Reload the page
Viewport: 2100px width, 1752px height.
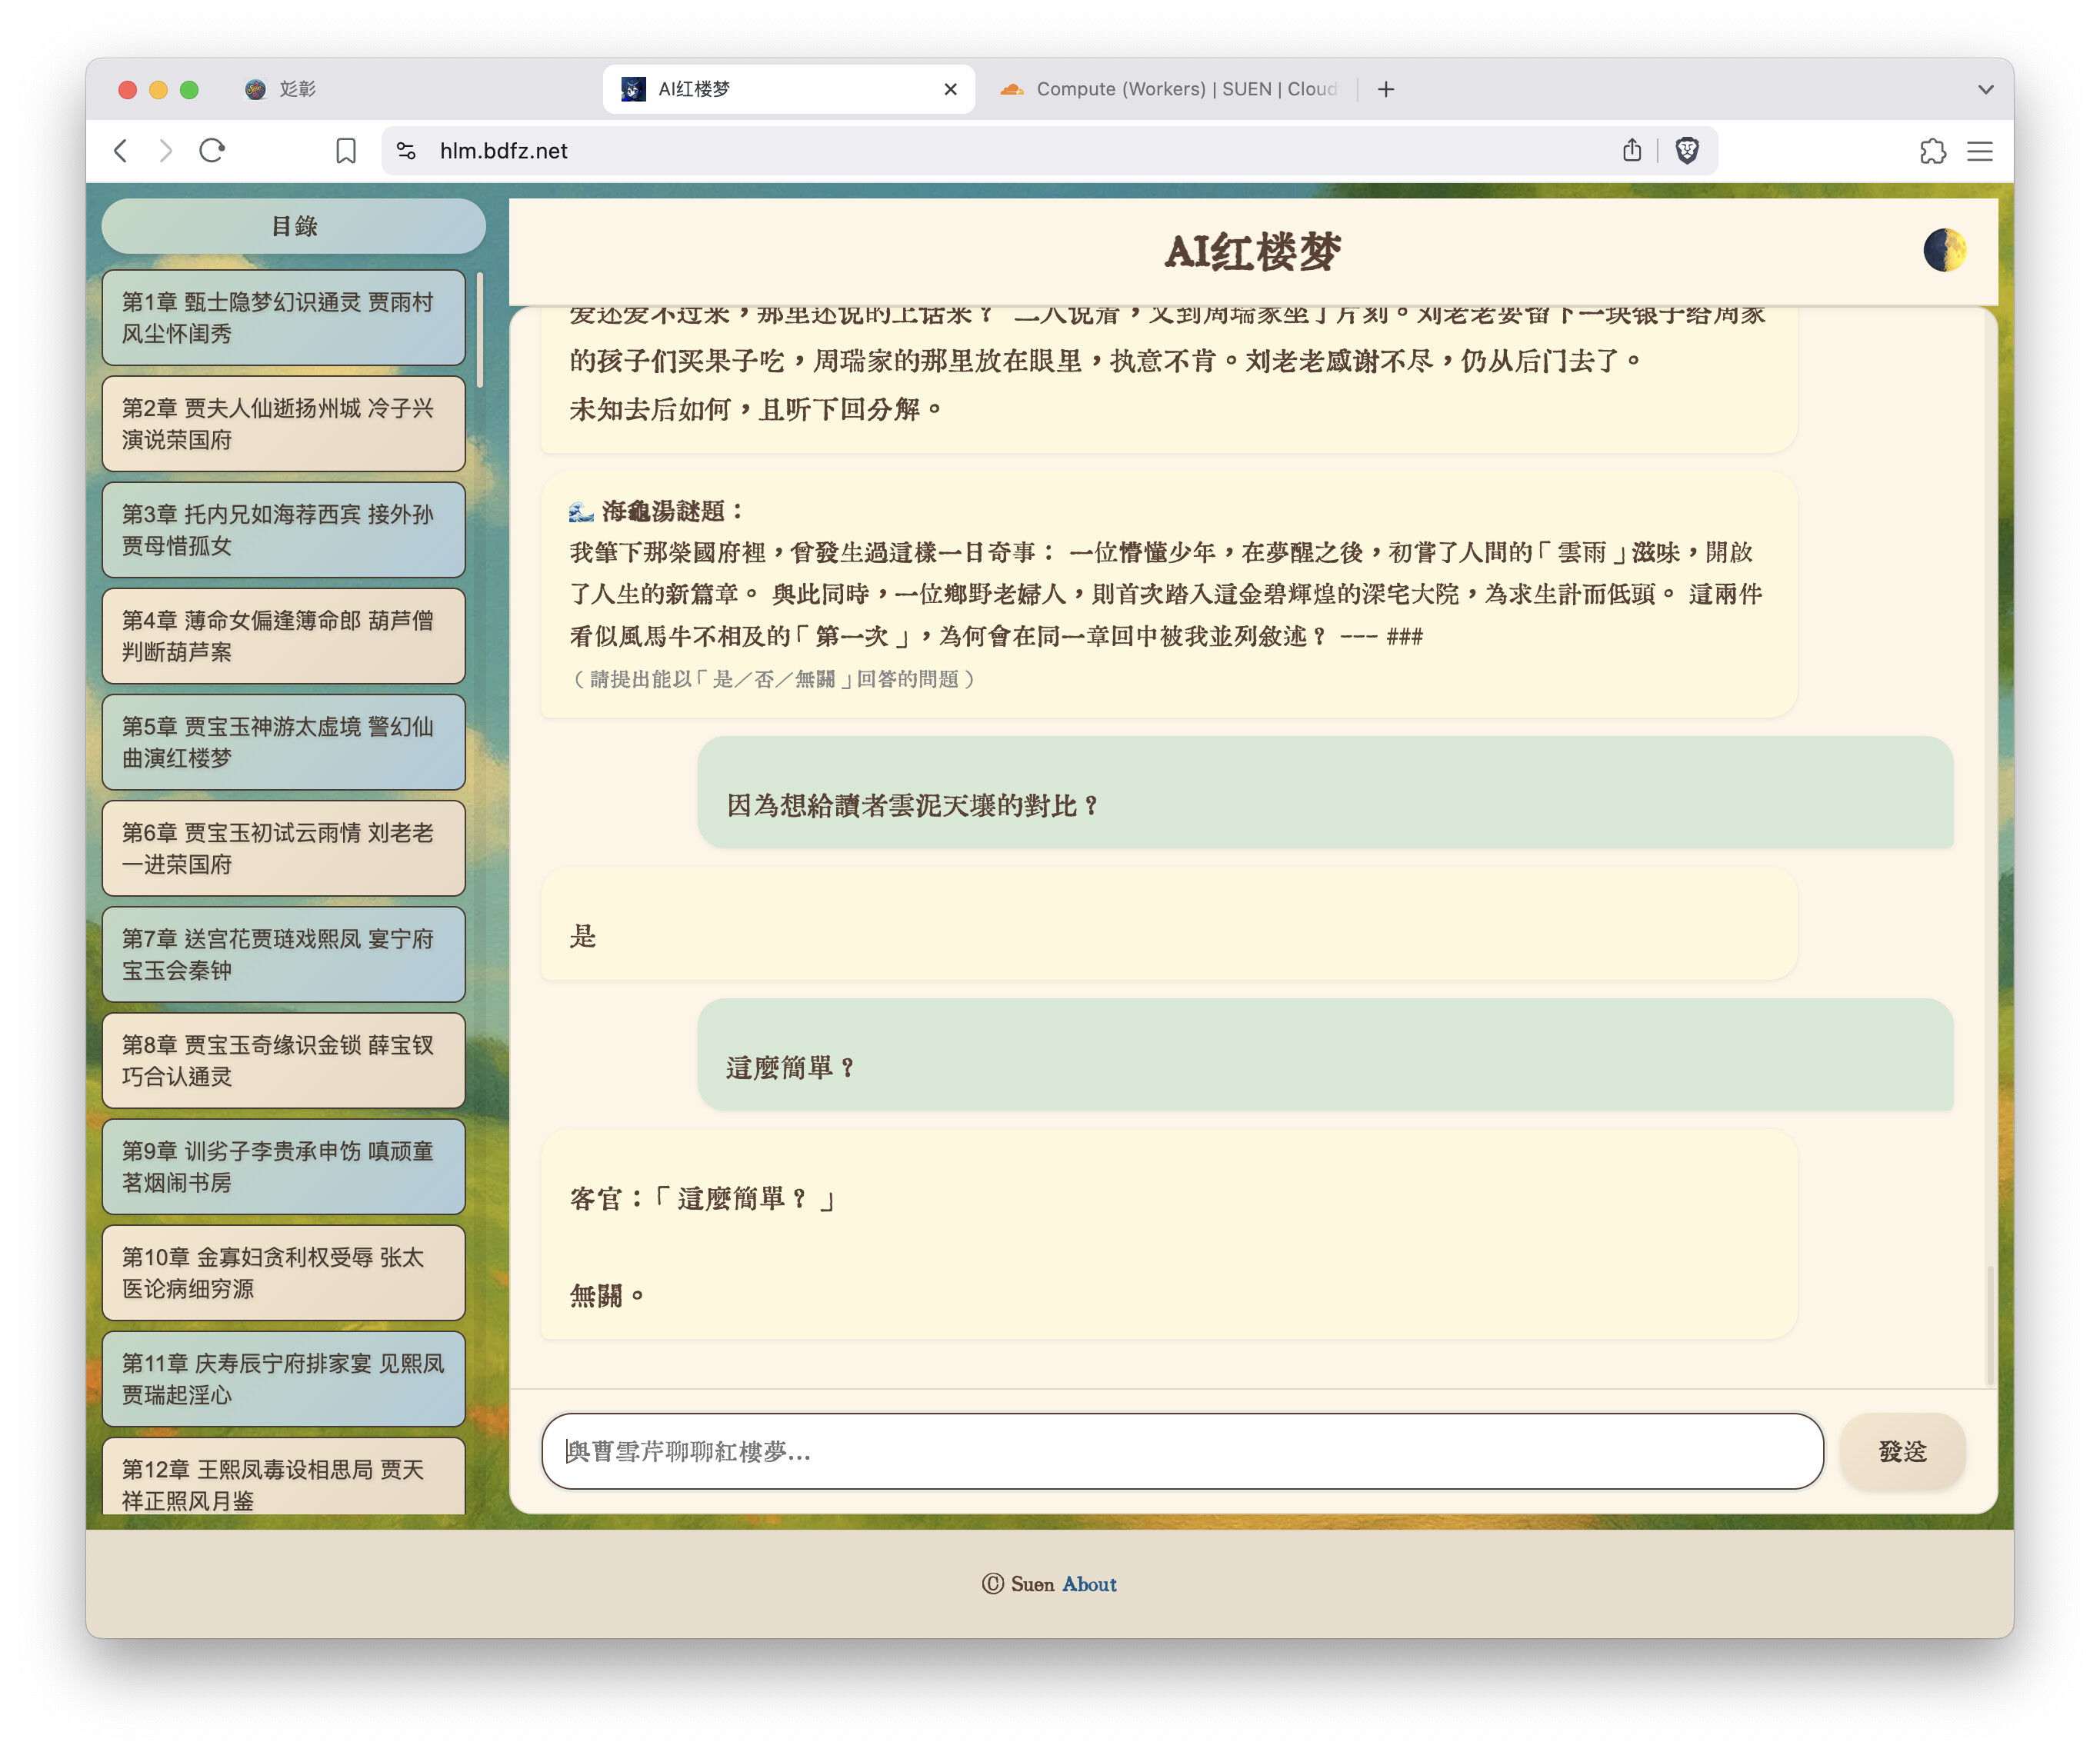(212, 151)
